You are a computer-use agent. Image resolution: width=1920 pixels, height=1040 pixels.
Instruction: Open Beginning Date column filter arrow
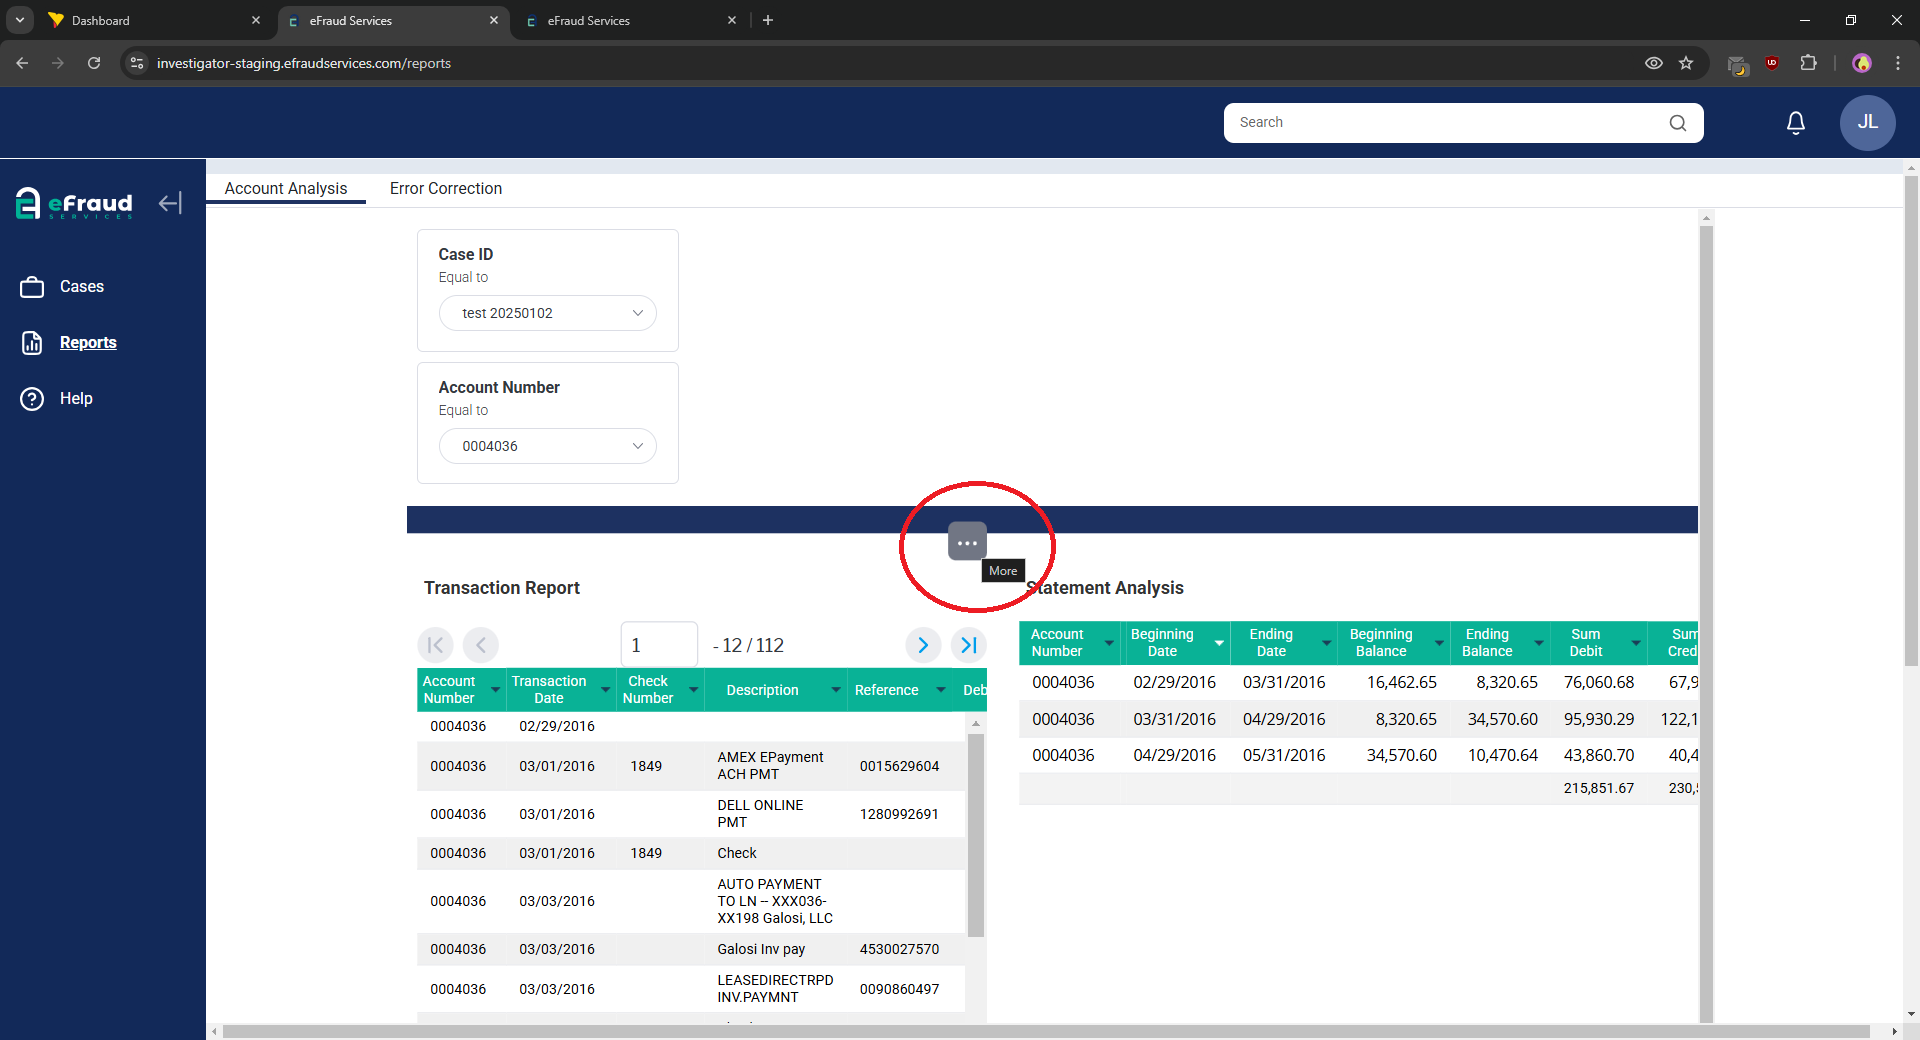pyautogui.click(x=1219, y=643)
